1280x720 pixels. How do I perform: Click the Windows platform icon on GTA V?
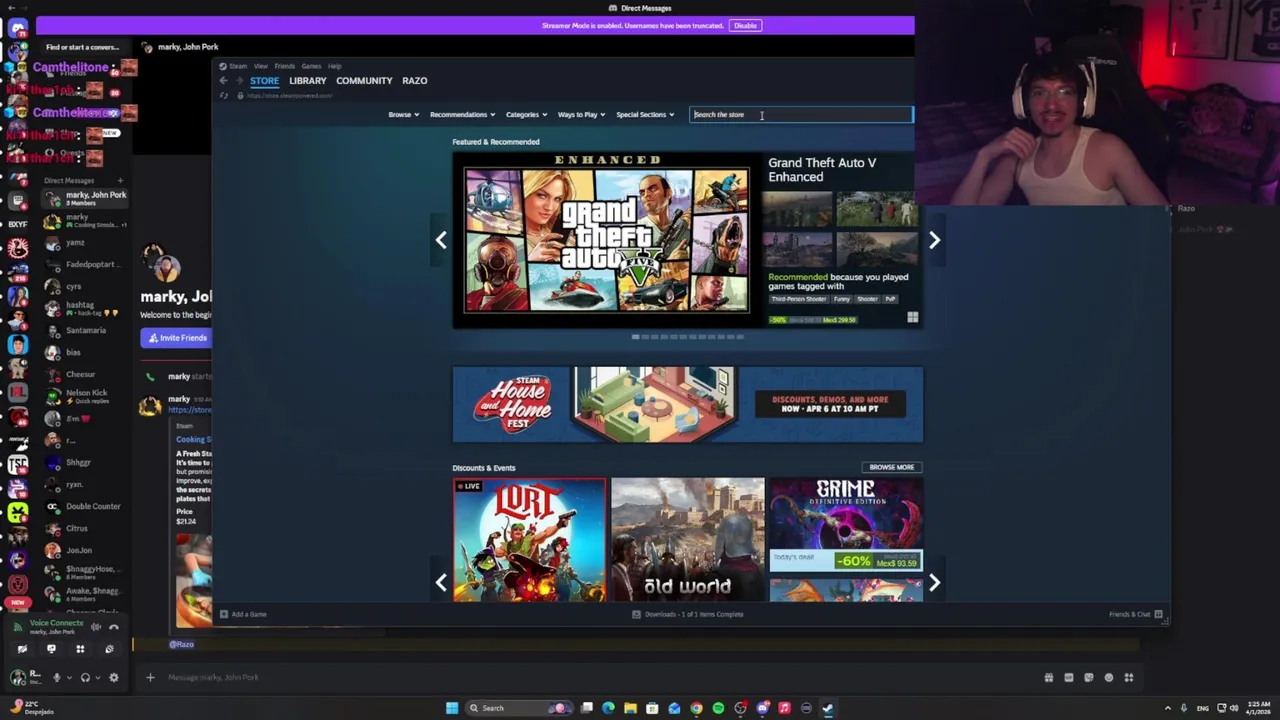click(x=912, y=318)
